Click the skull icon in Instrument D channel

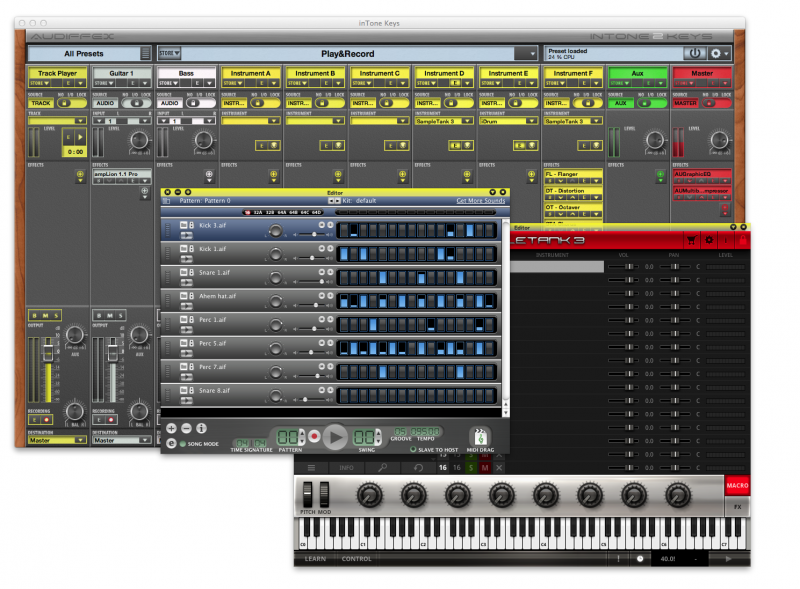click(x=467, y=145)
